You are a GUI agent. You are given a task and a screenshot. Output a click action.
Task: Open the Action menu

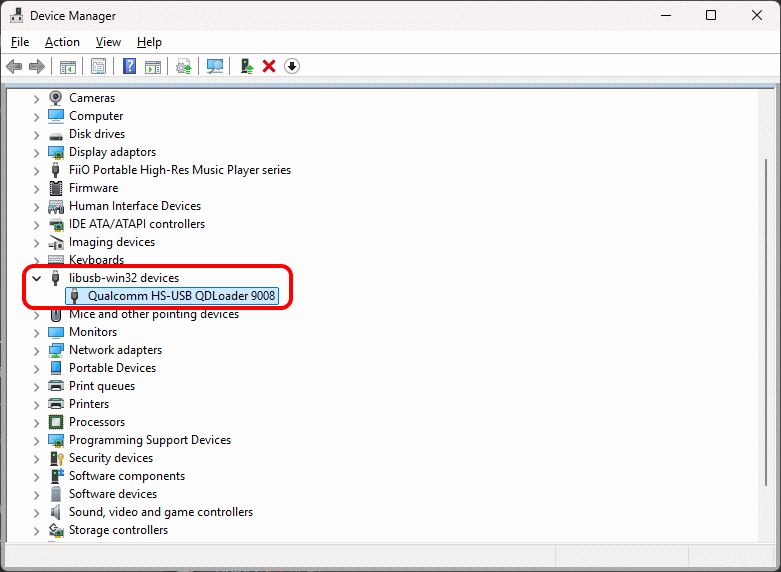tap(62, 42)
